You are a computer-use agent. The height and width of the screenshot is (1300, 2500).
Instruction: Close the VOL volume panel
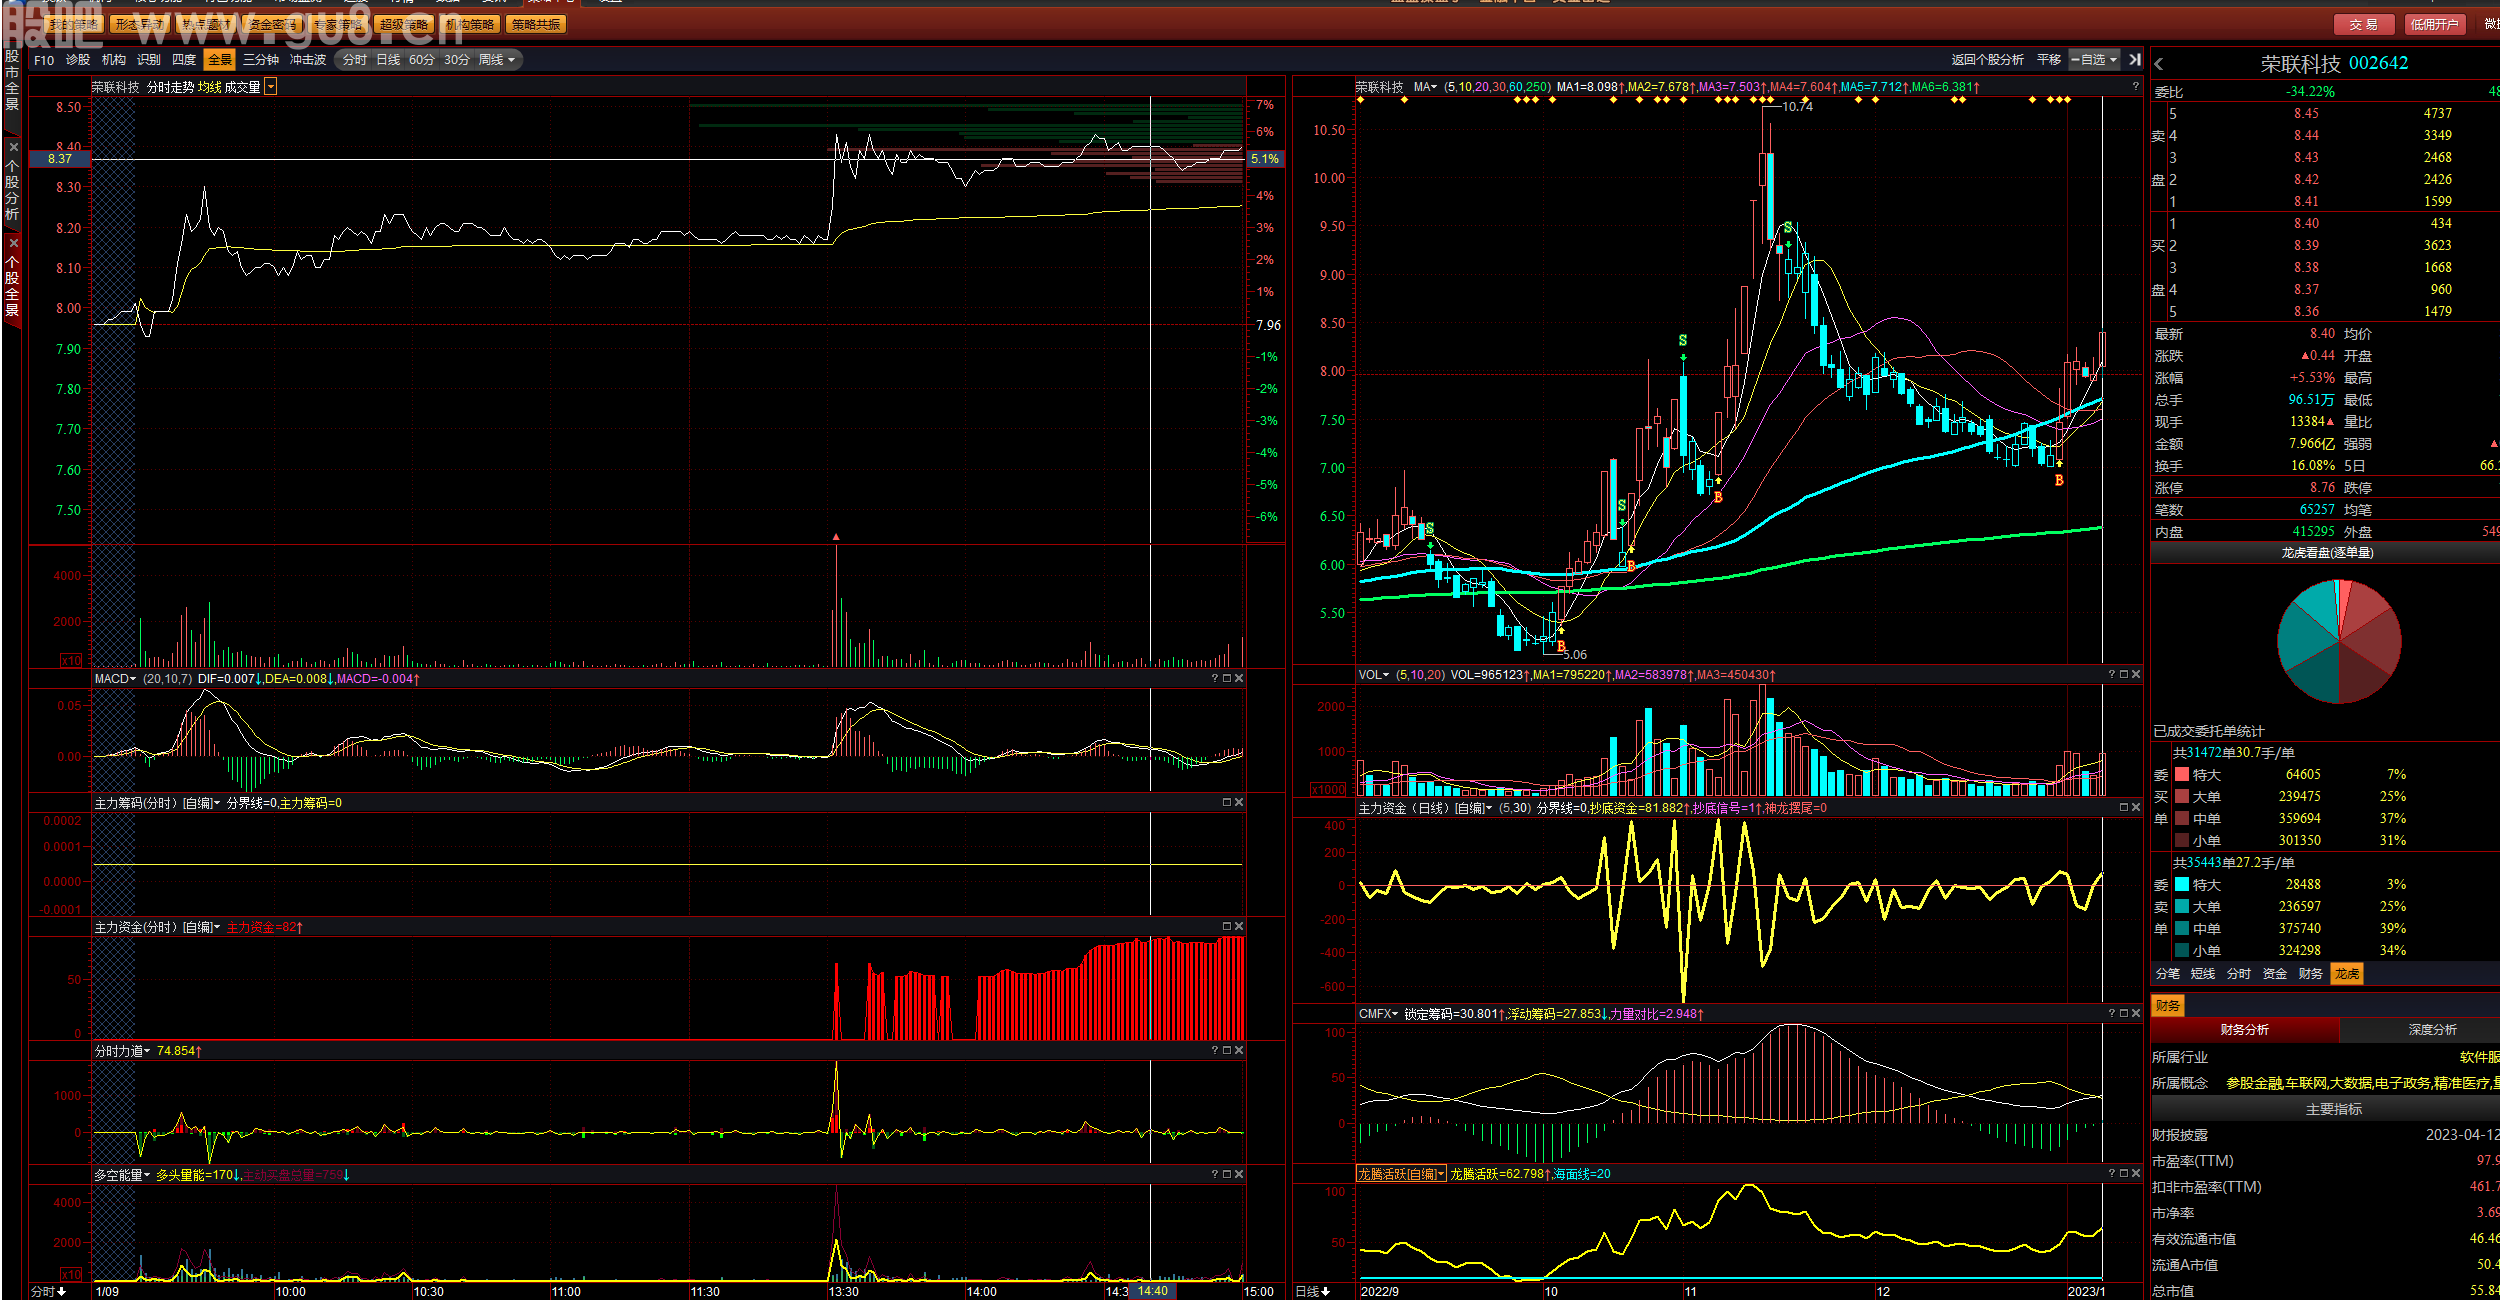(x=2136, y=674)
